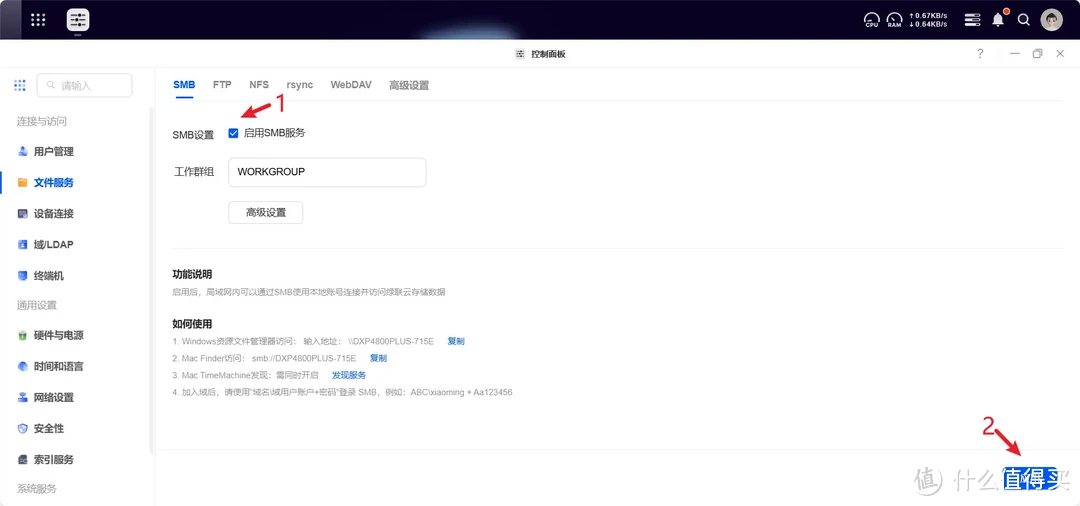Screen dimensions: 1080x506
Task: Click the Domain/LDAP icon
Action: point(23,244)
